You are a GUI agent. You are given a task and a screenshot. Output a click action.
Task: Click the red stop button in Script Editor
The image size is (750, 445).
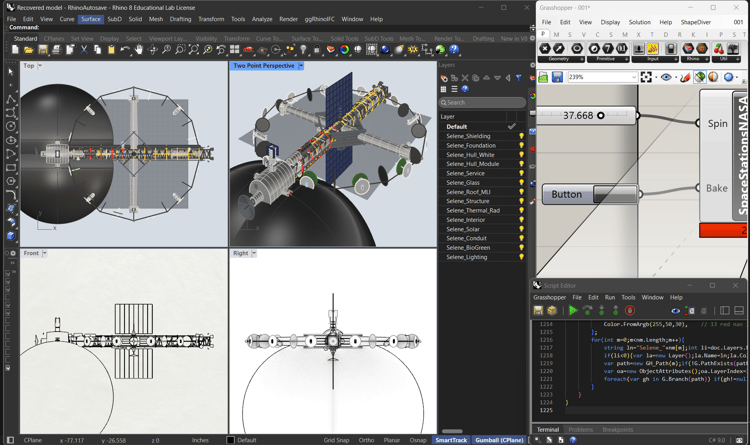(x=629, y=311)
